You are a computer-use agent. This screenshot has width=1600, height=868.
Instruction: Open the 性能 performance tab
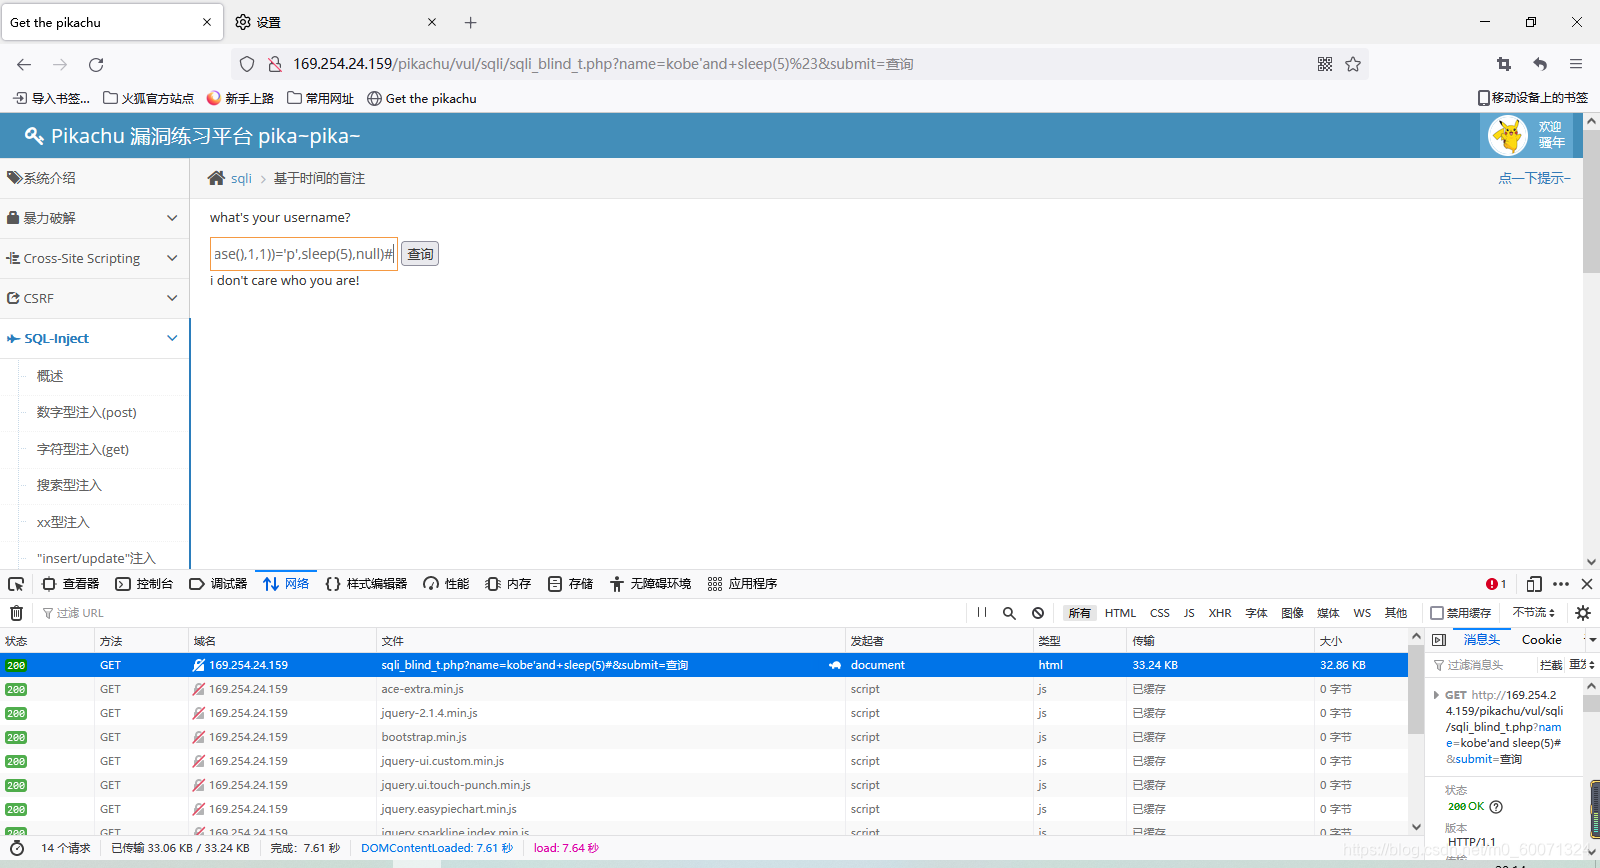(446, 584)
